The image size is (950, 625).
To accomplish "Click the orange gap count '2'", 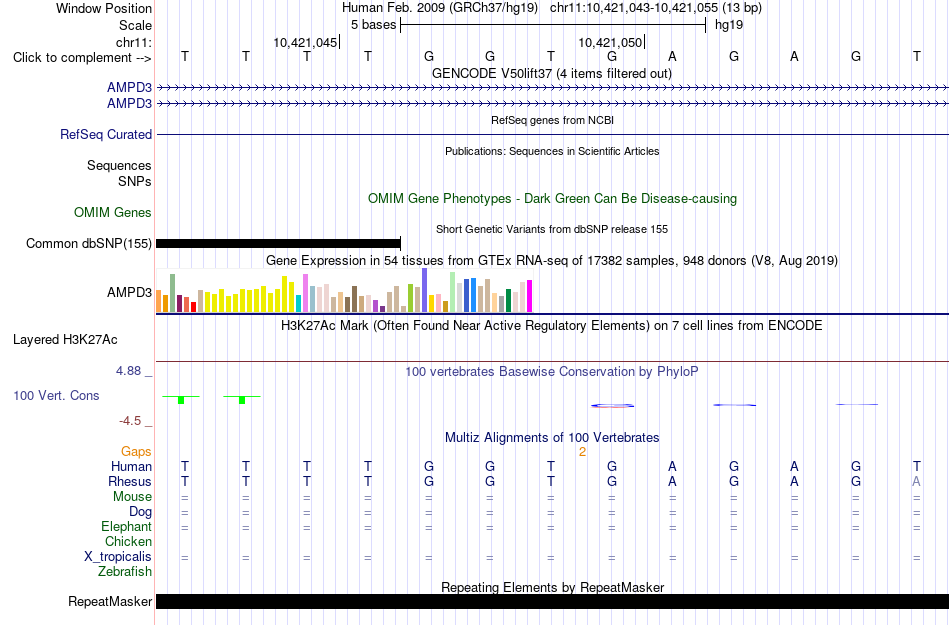I will coord(582,452).
